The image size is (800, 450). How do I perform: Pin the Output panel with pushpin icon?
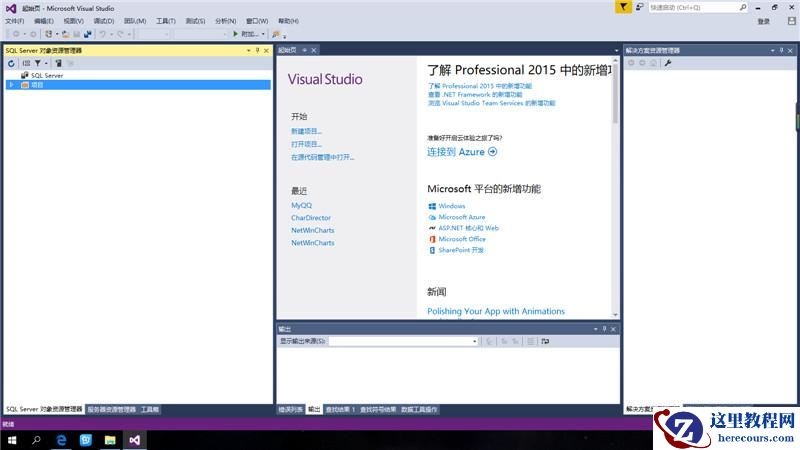[605, 329]
